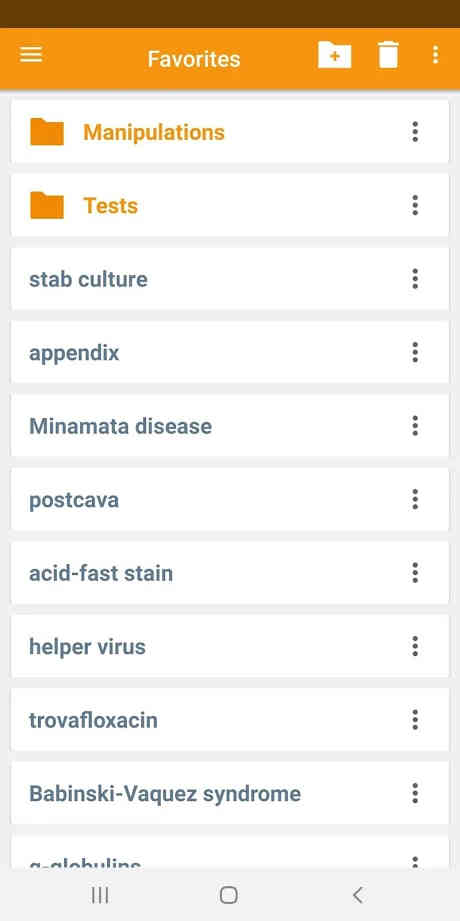The image size is (460, 921).
Task: Open options for Manipulations folder
Action: [415, 132]
